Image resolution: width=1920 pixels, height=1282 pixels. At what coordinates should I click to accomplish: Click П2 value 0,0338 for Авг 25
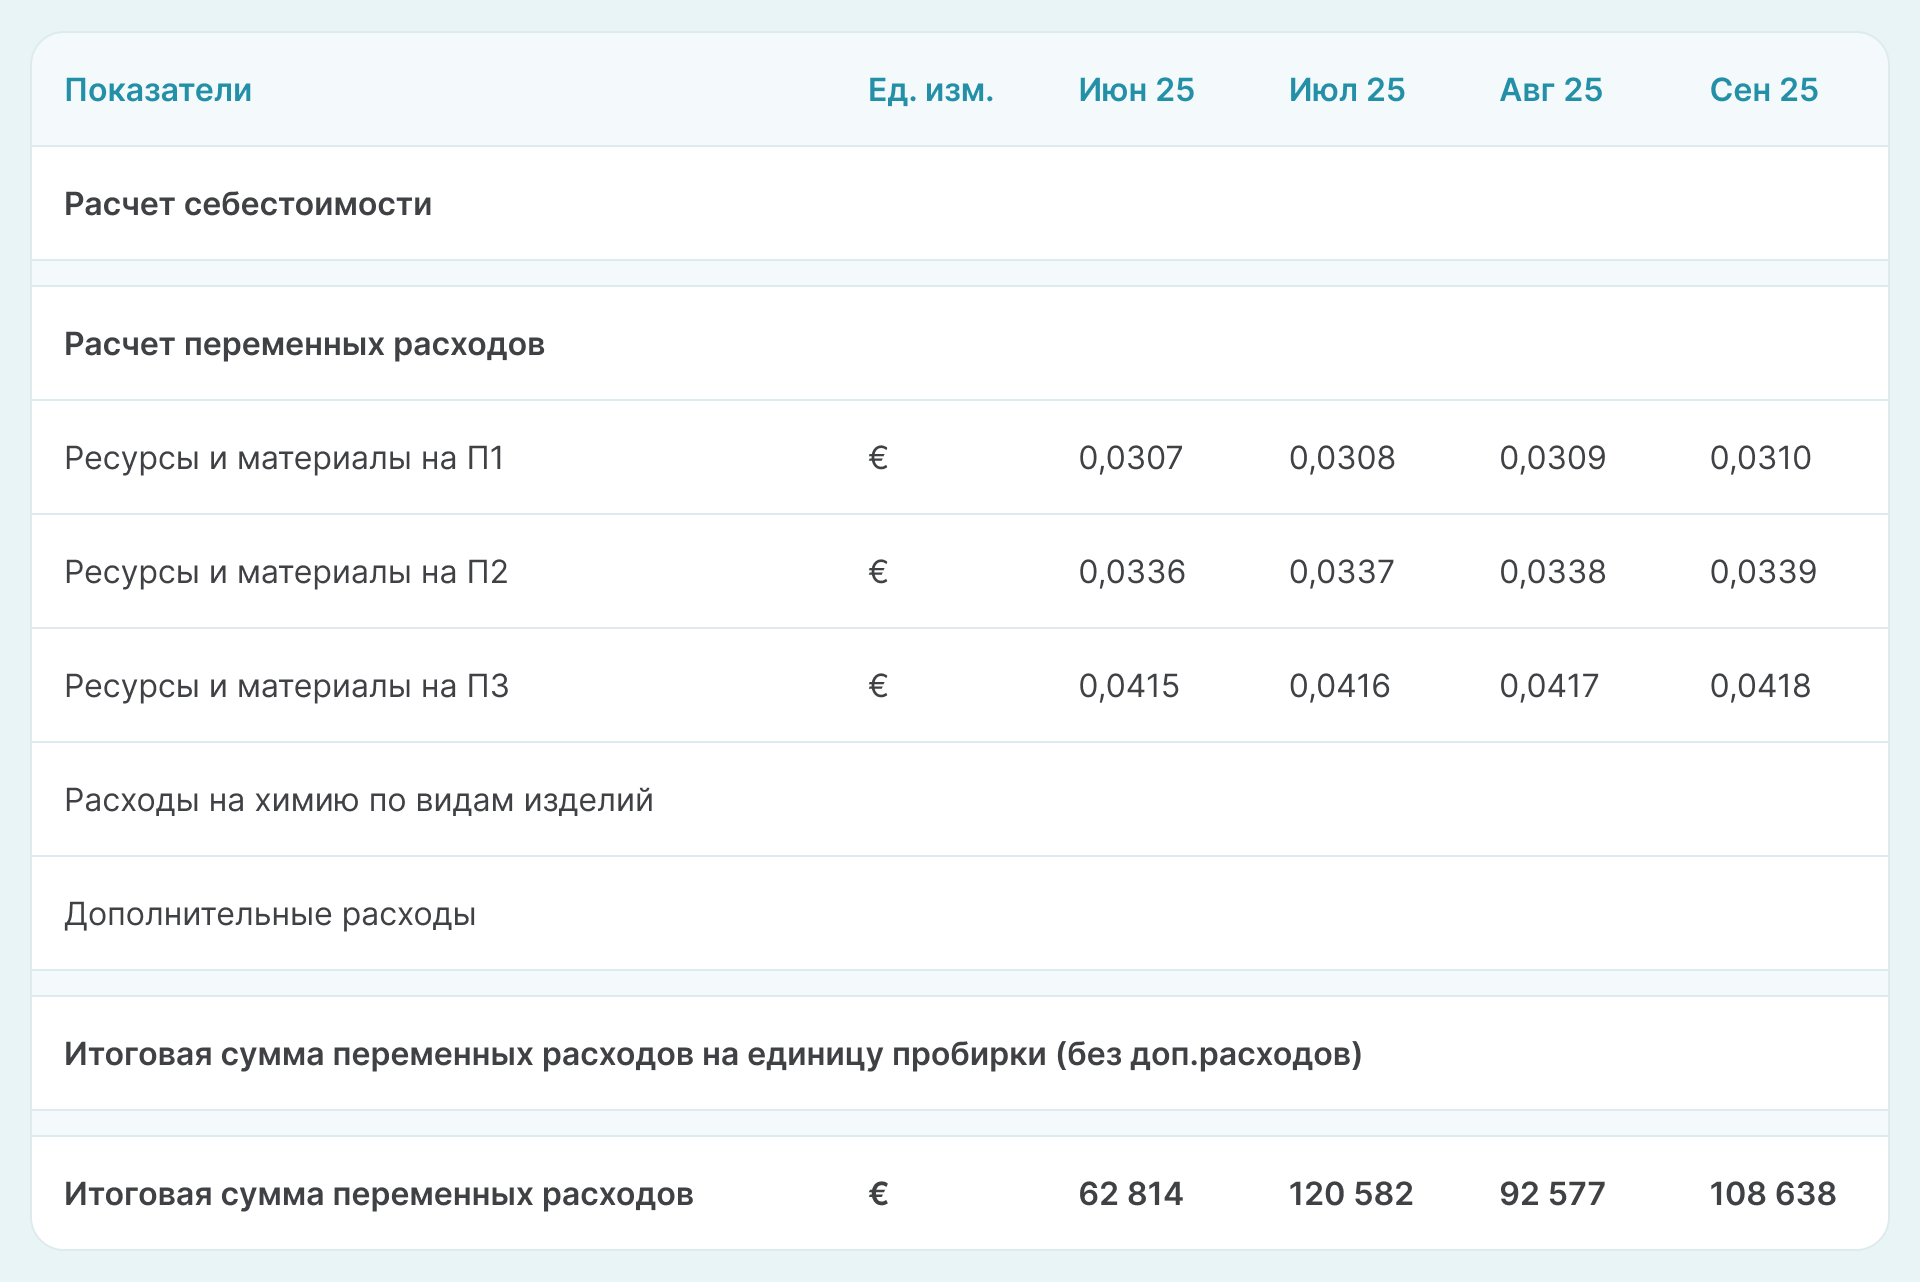1552,572
